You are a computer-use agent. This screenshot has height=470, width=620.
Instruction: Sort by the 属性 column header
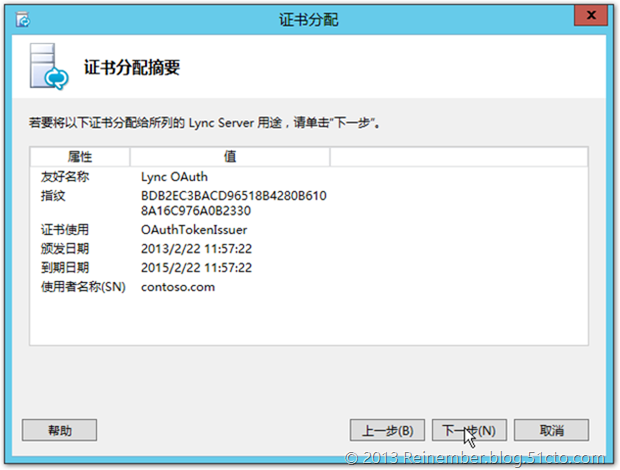click(x=80, y=157)
